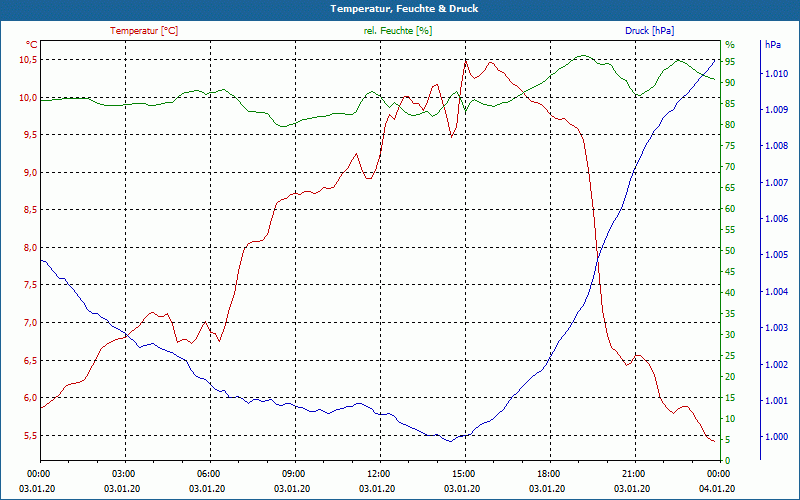Click the green '%' axis unit label

730,44
